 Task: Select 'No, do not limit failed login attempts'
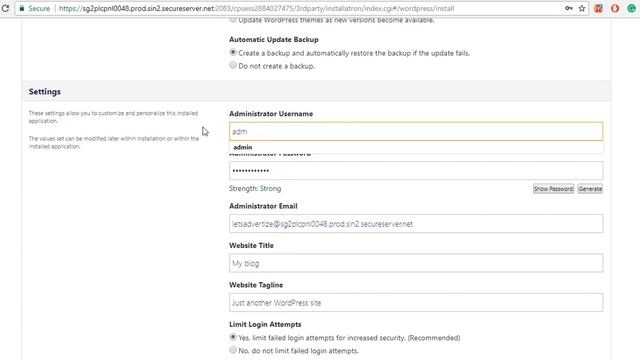pyautogui.click(x=233, y=350)
